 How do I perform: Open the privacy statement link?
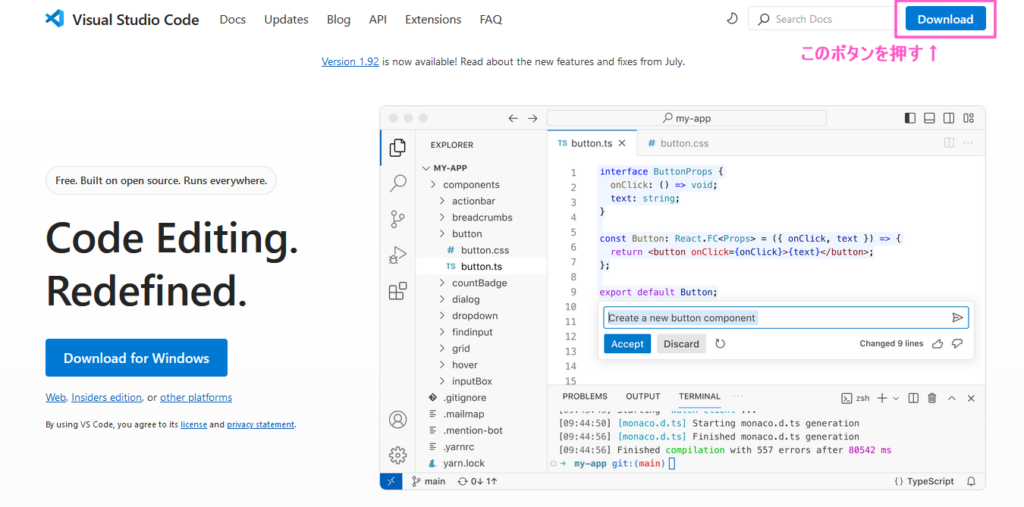(261, 424)
